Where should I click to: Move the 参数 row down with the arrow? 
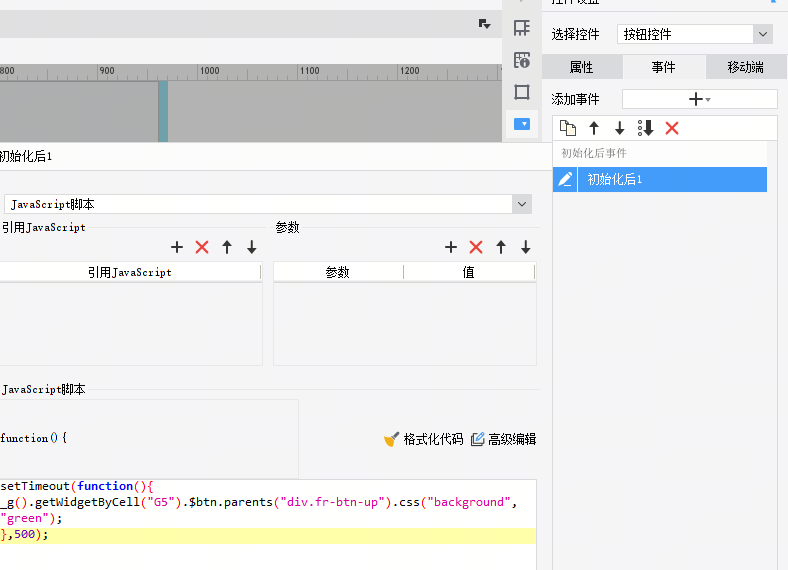click(526, 247)
